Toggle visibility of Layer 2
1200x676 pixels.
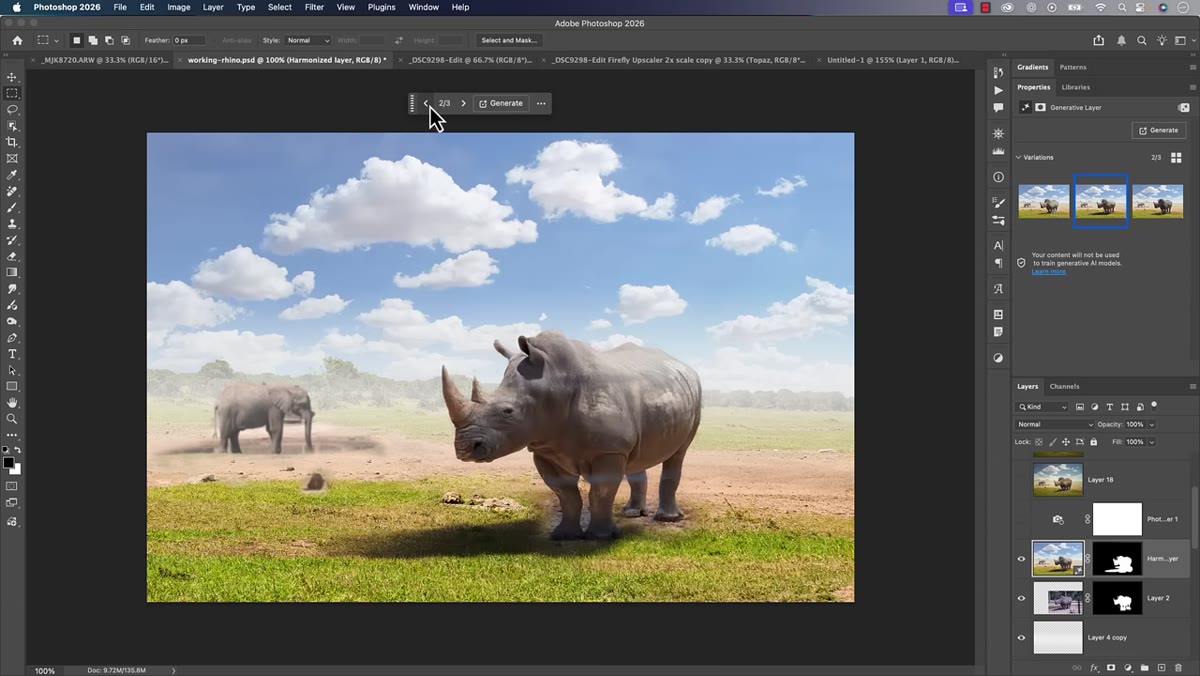1021,598
